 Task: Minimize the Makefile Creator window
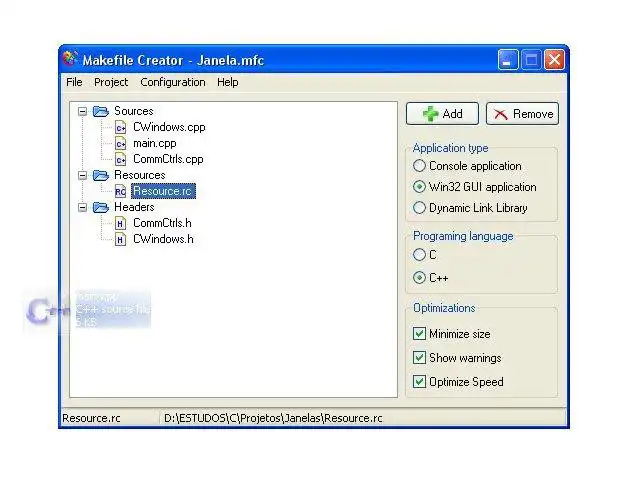click(508, 60)
